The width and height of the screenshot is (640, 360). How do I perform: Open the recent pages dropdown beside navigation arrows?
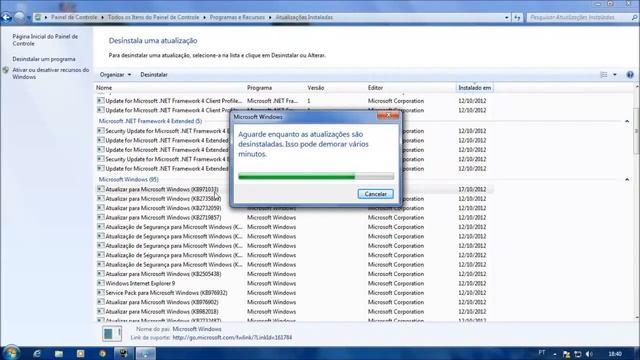29,18
